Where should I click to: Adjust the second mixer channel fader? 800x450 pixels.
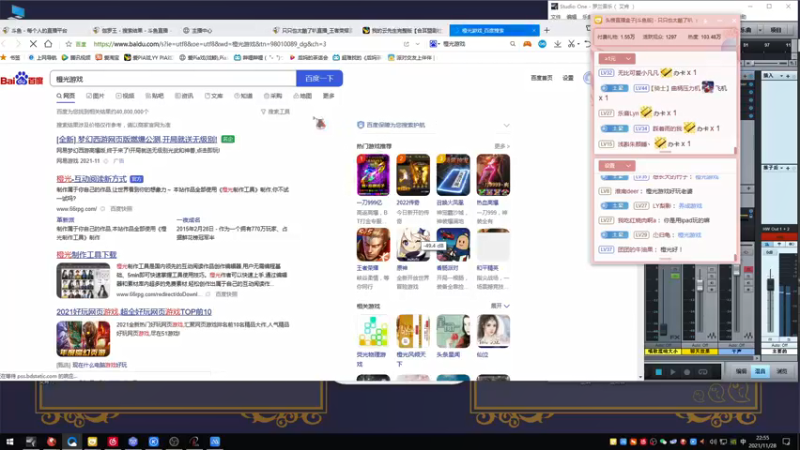click(700, 285)
